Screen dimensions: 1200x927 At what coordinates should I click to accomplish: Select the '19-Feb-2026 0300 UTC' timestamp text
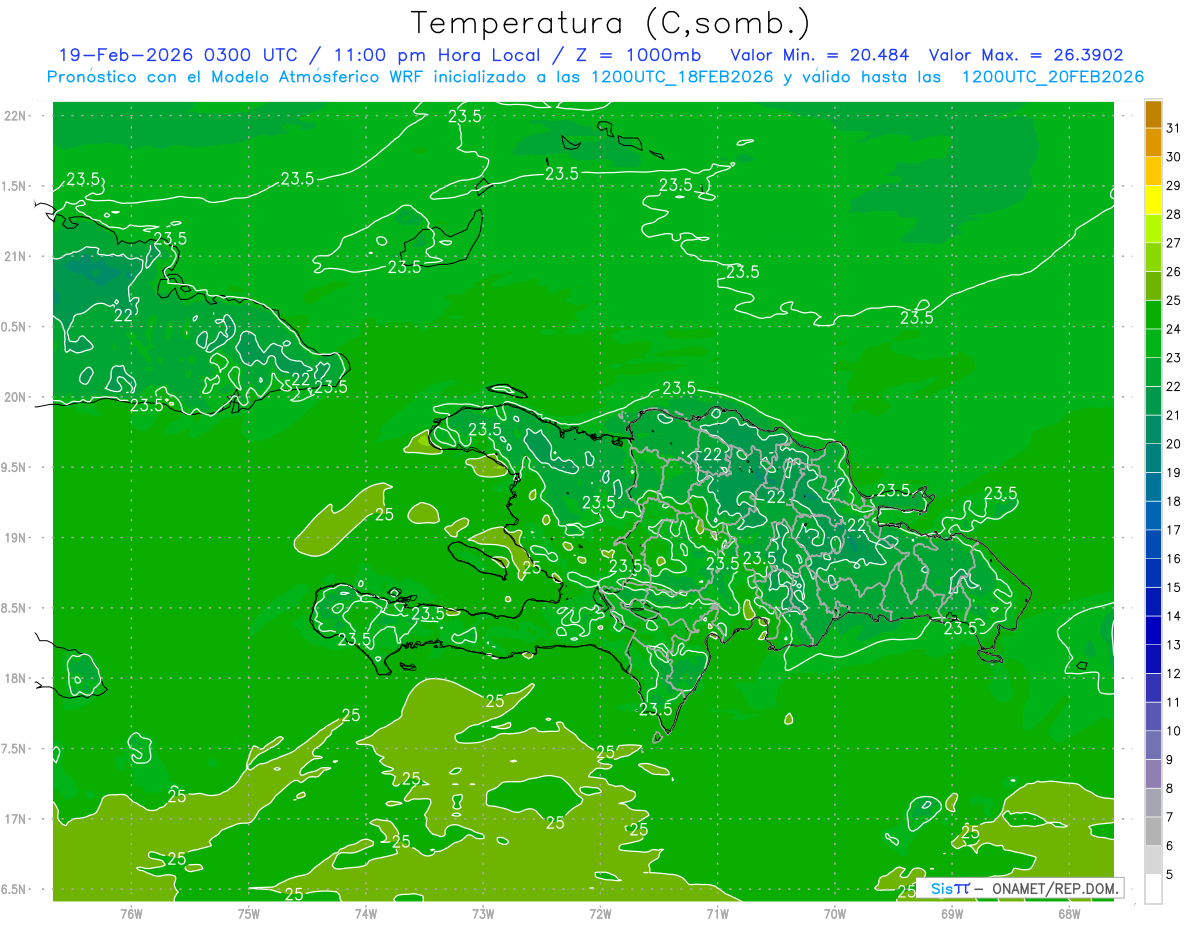point(177,55)
